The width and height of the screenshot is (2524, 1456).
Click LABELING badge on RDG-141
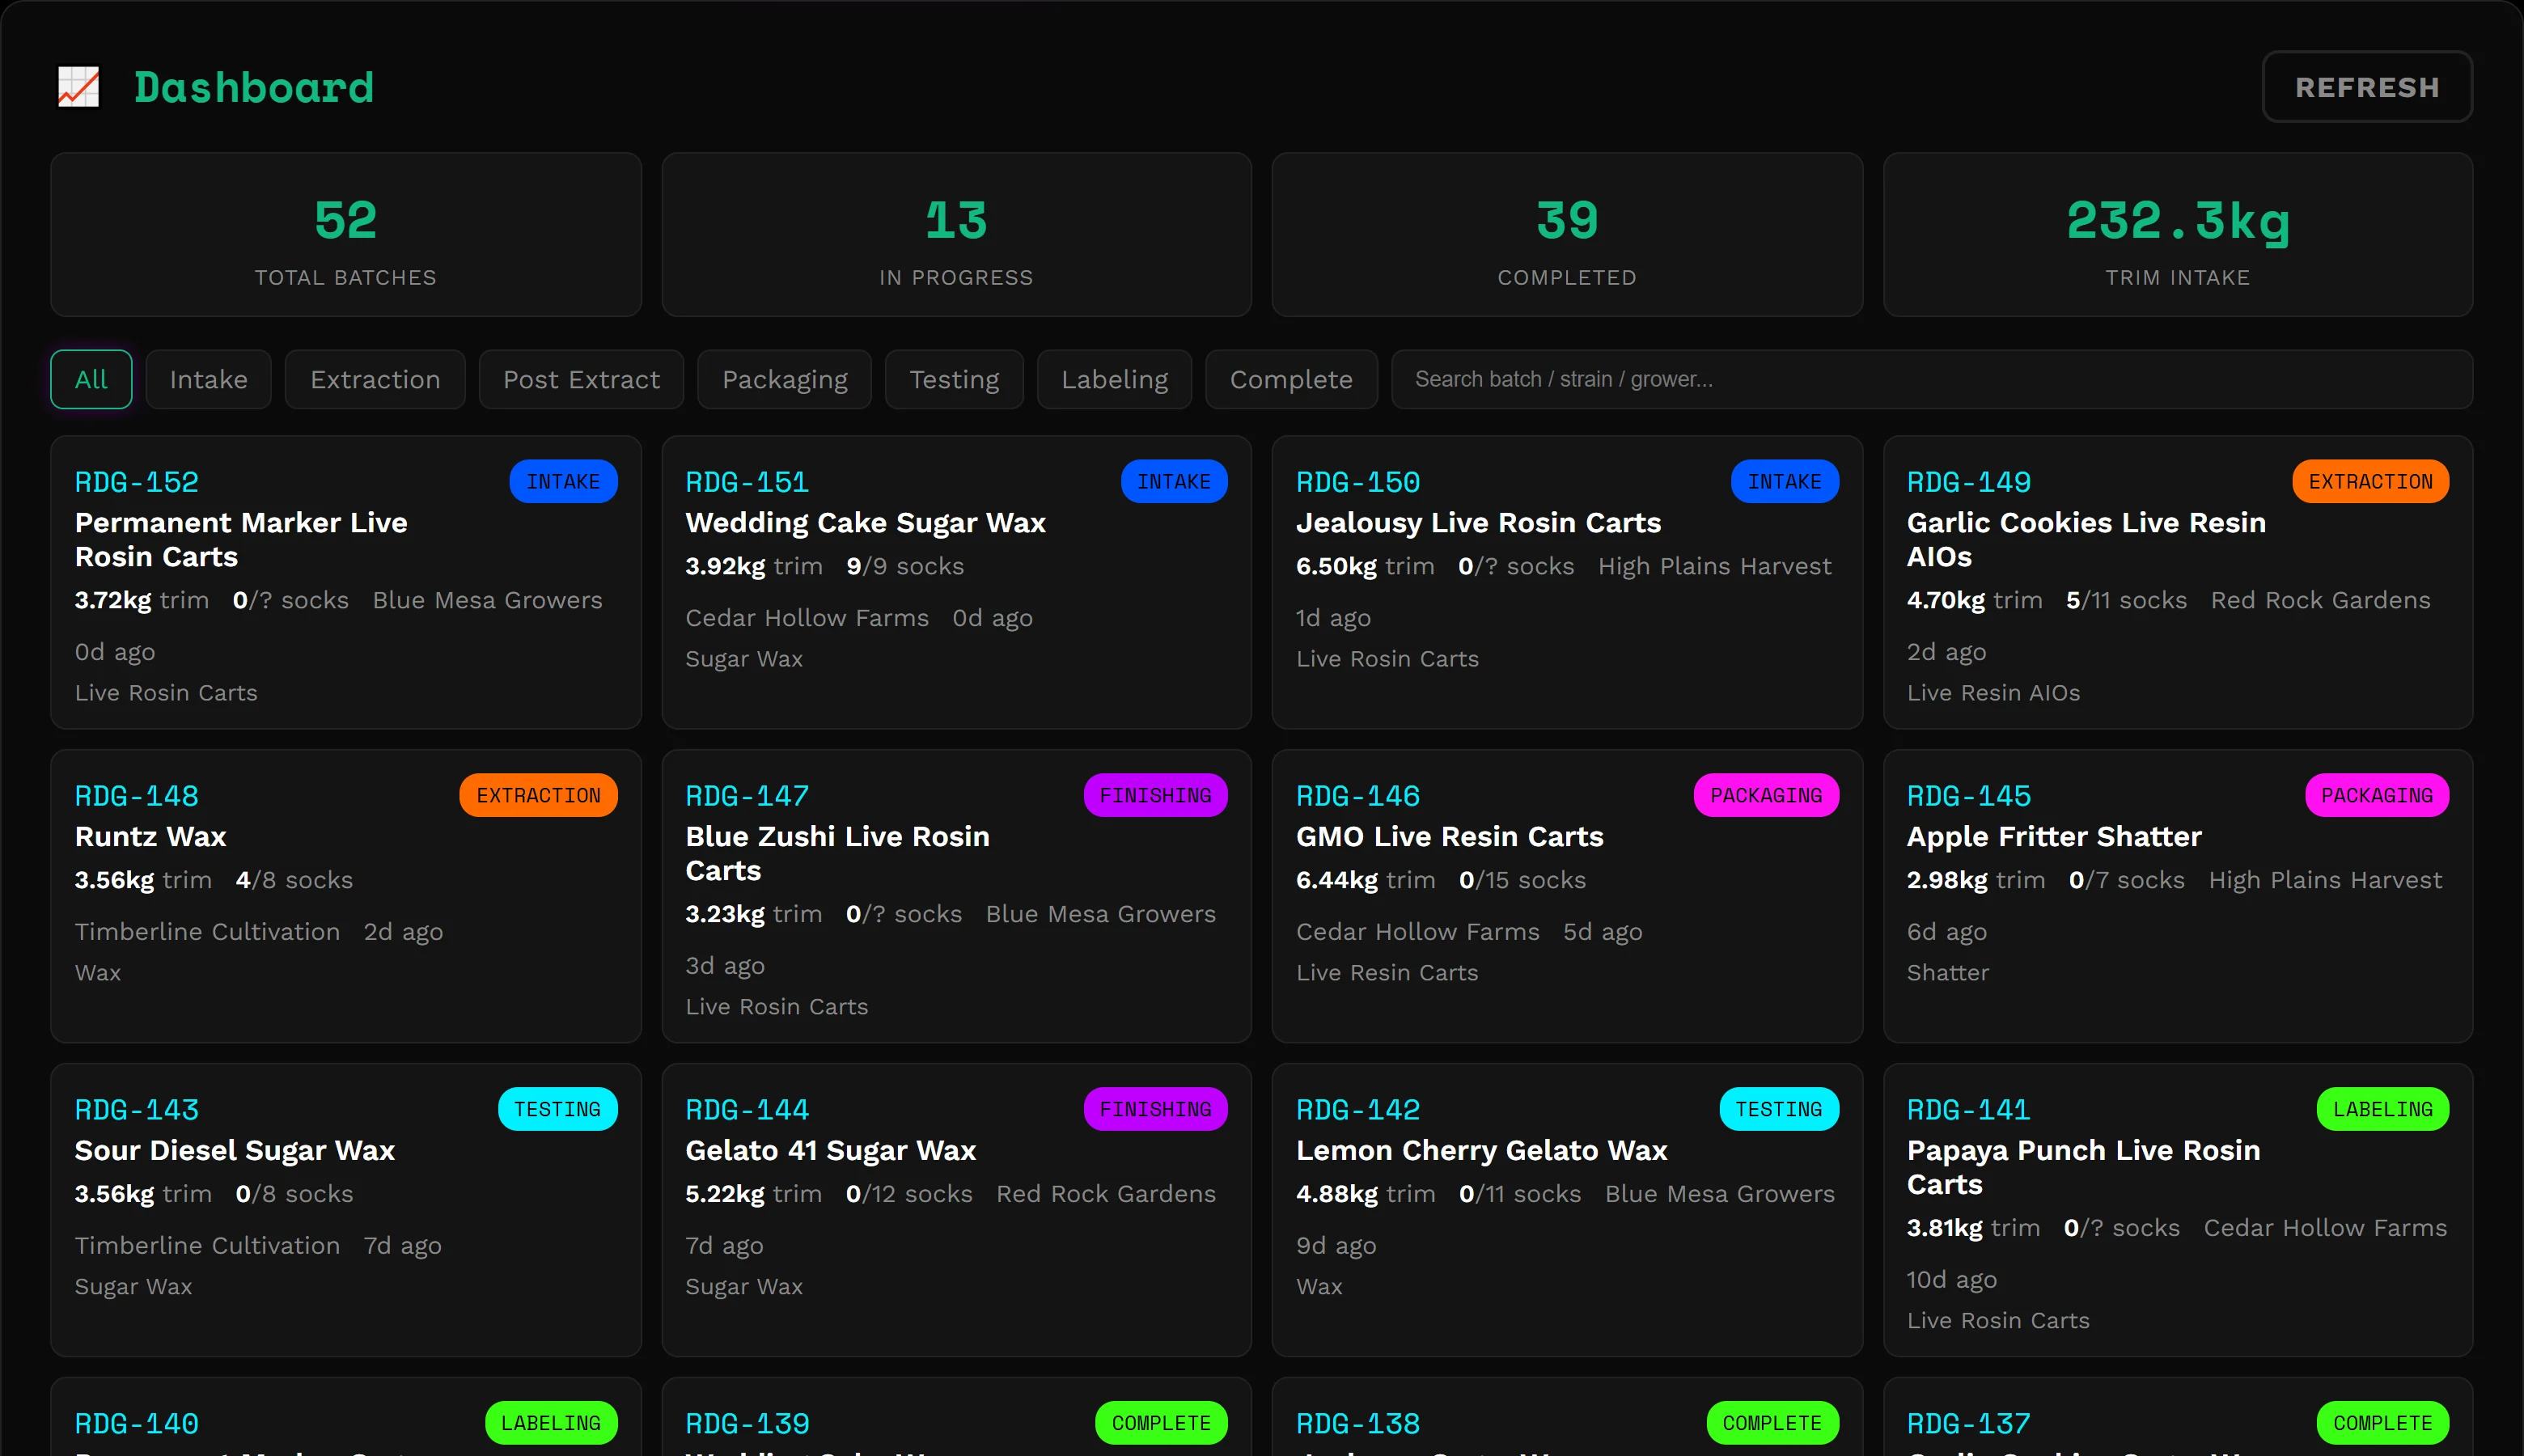(x=2383, y=1110)
